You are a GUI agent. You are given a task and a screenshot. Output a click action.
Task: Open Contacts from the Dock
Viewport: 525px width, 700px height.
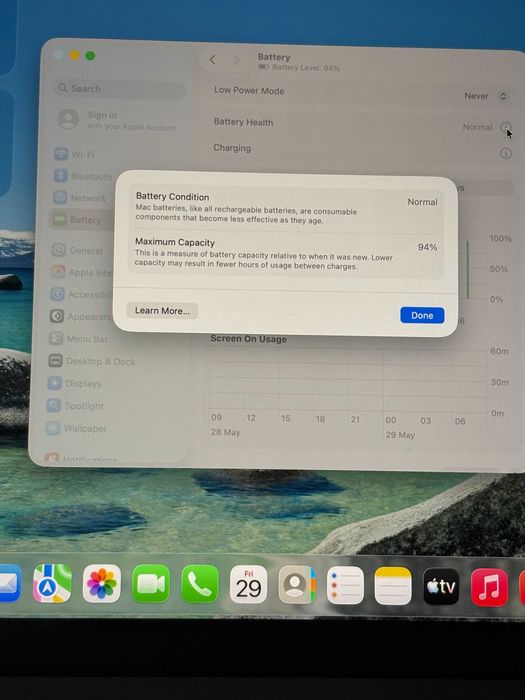click(297, 585)
